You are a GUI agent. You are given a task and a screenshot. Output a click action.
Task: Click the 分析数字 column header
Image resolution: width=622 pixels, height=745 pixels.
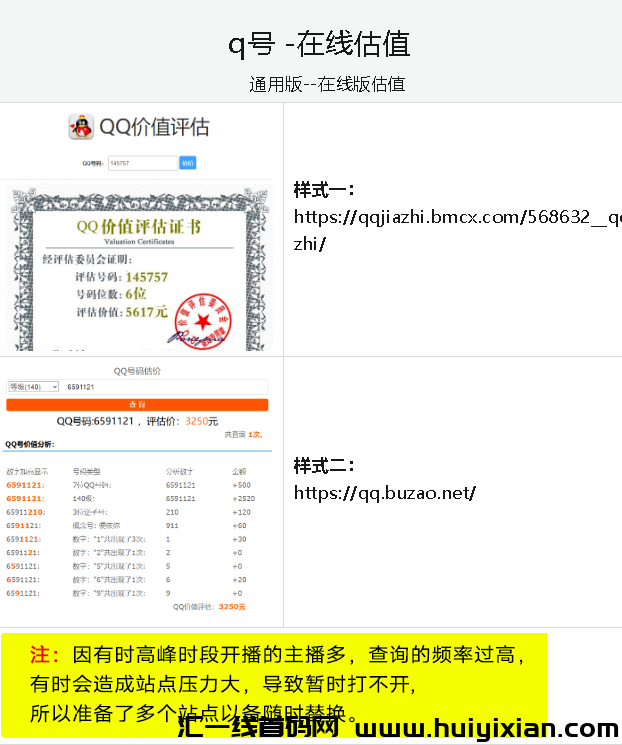180,471
